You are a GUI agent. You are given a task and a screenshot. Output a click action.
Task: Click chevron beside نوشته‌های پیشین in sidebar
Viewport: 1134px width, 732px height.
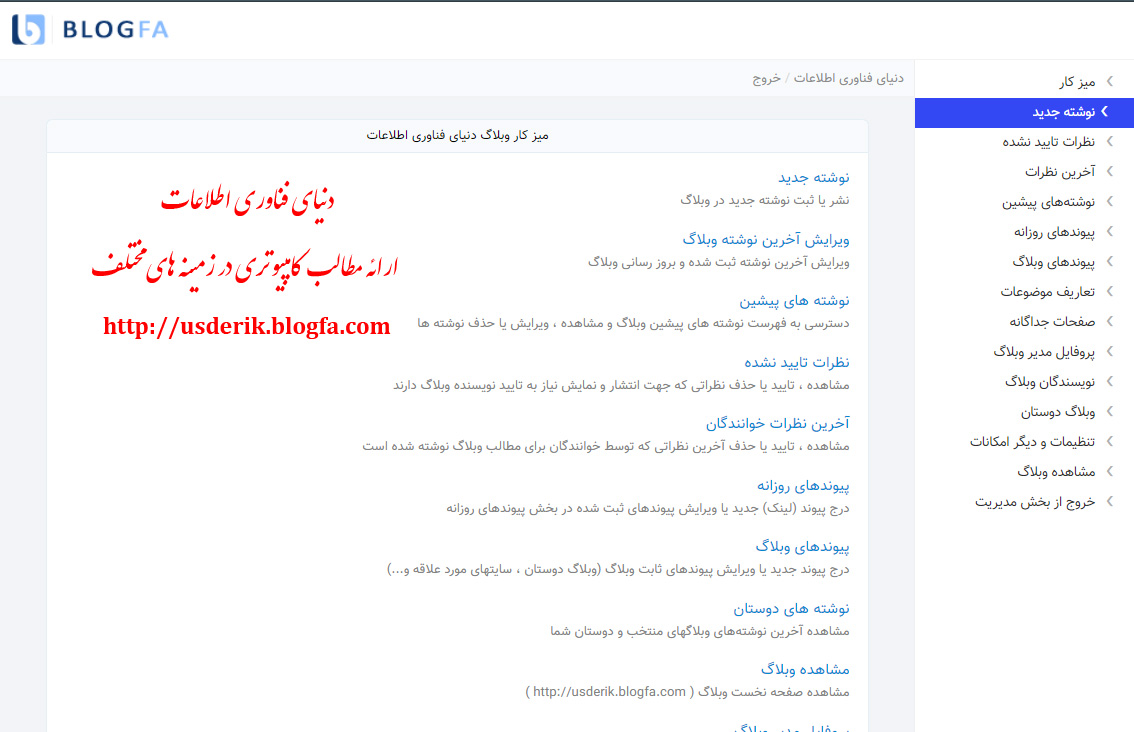click(x=1109, y=202)
